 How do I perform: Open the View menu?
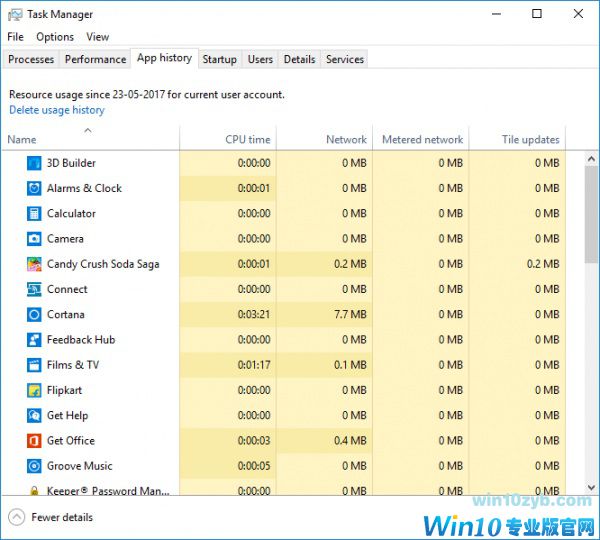click(x=98, y=37)
